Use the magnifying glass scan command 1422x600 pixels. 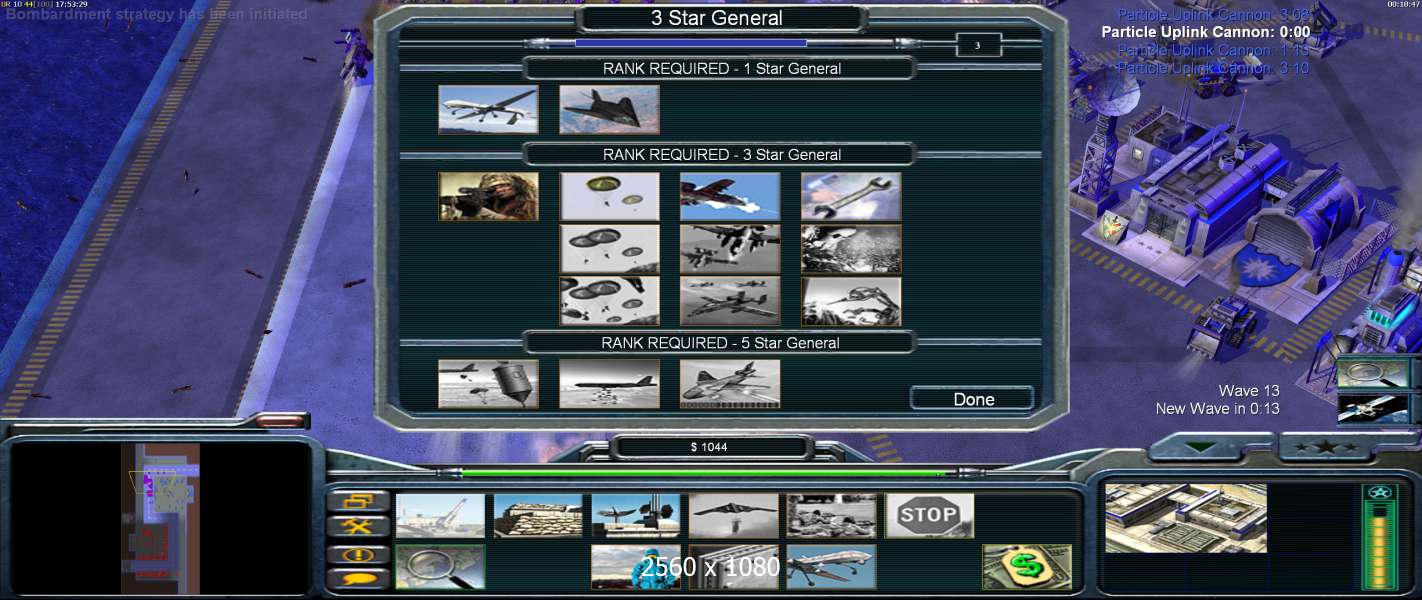point(440,567)
